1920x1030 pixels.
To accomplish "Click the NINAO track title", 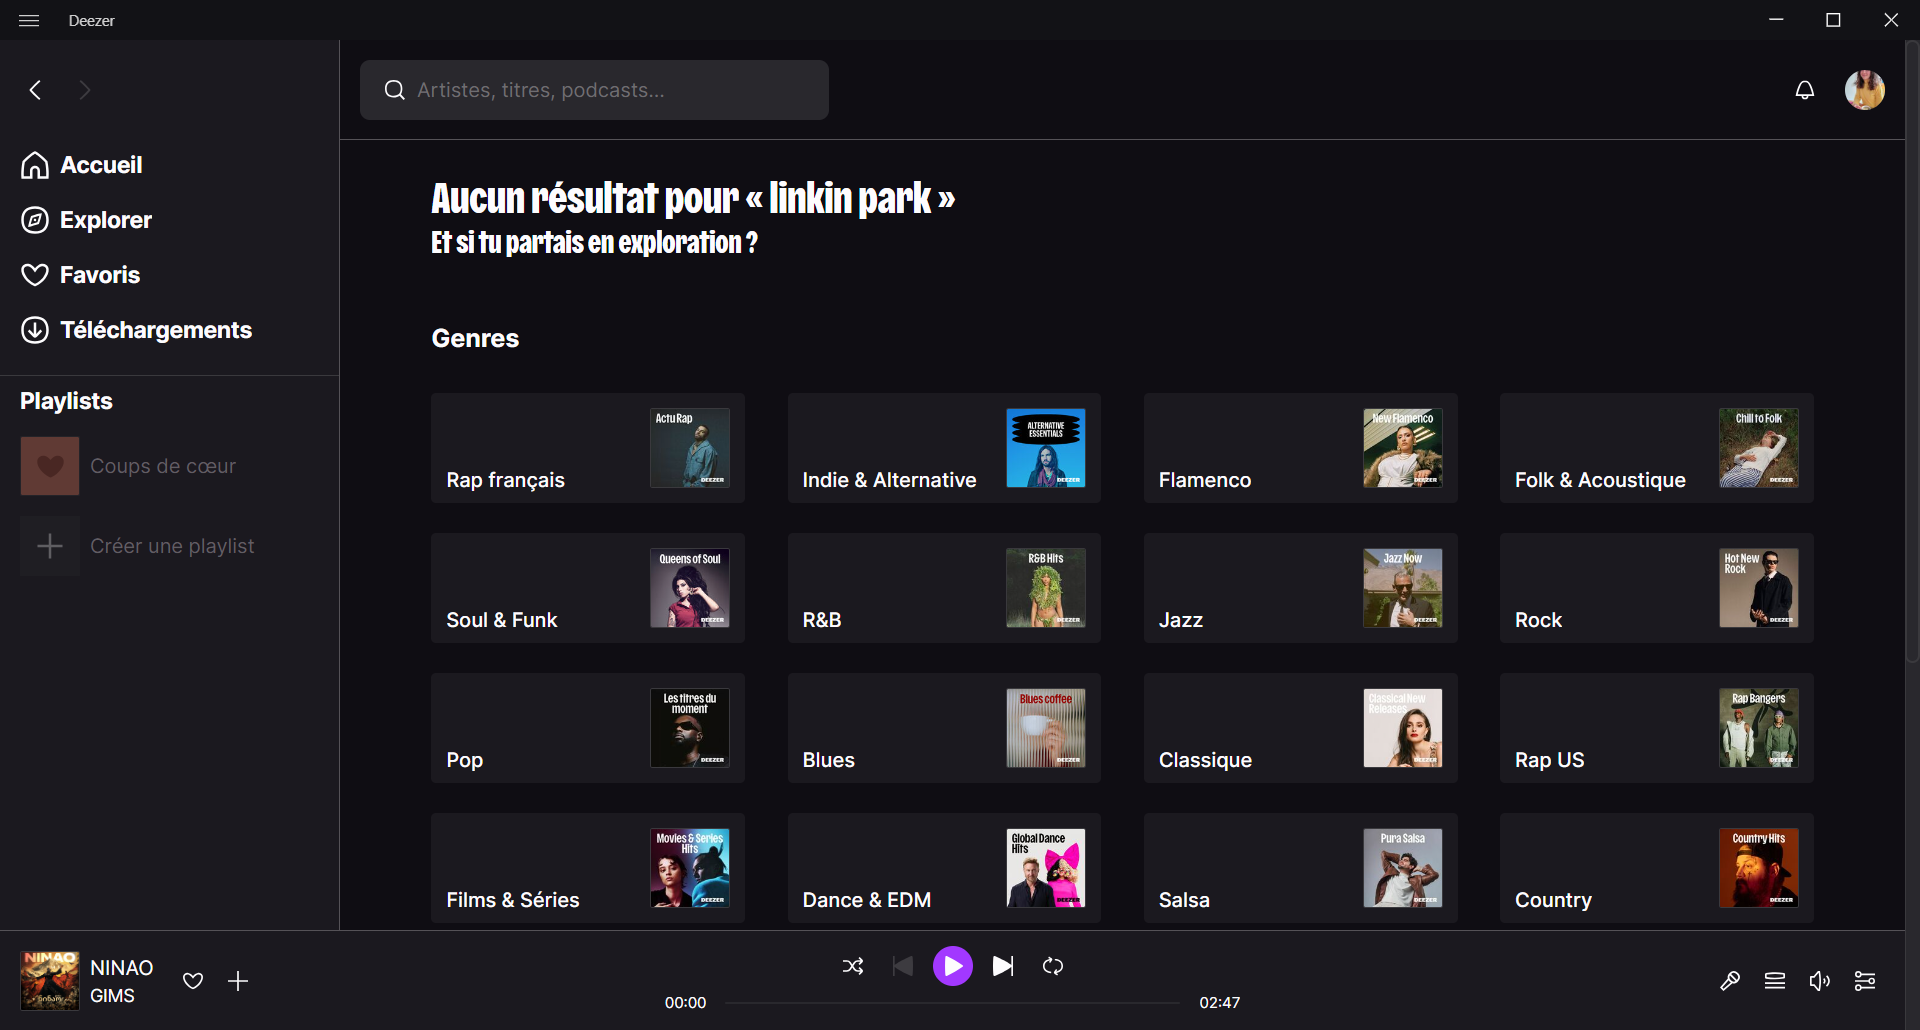I will pos(122,968).
